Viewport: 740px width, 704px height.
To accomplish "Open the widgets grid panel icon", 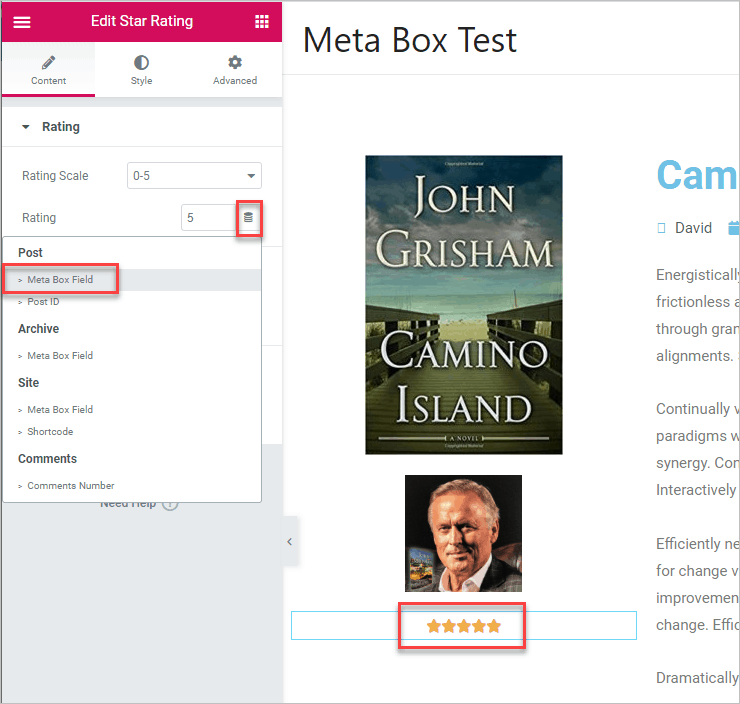I will tap(262, 22).
